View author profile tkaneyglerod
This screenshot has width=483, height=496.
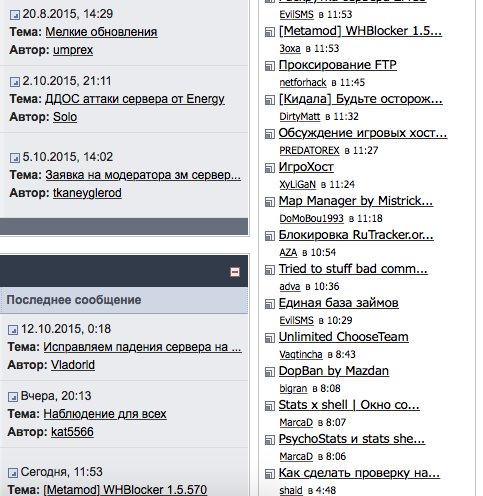[87, 193]
